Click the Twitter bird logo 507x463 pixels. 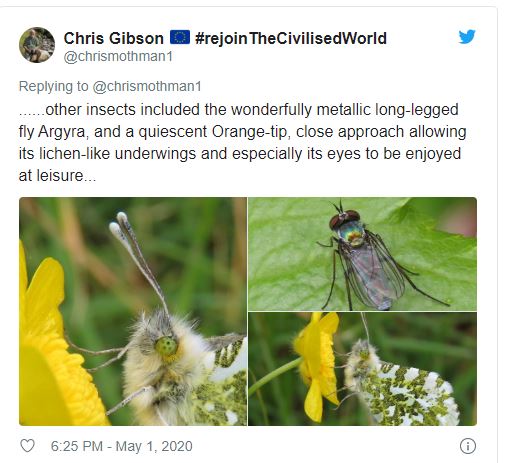(x=467, y=36)
